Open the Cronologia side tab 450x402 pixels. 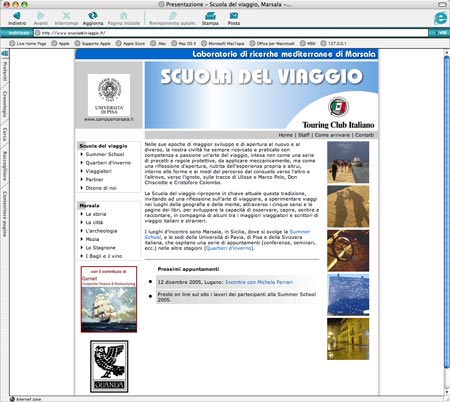(5, 104)
